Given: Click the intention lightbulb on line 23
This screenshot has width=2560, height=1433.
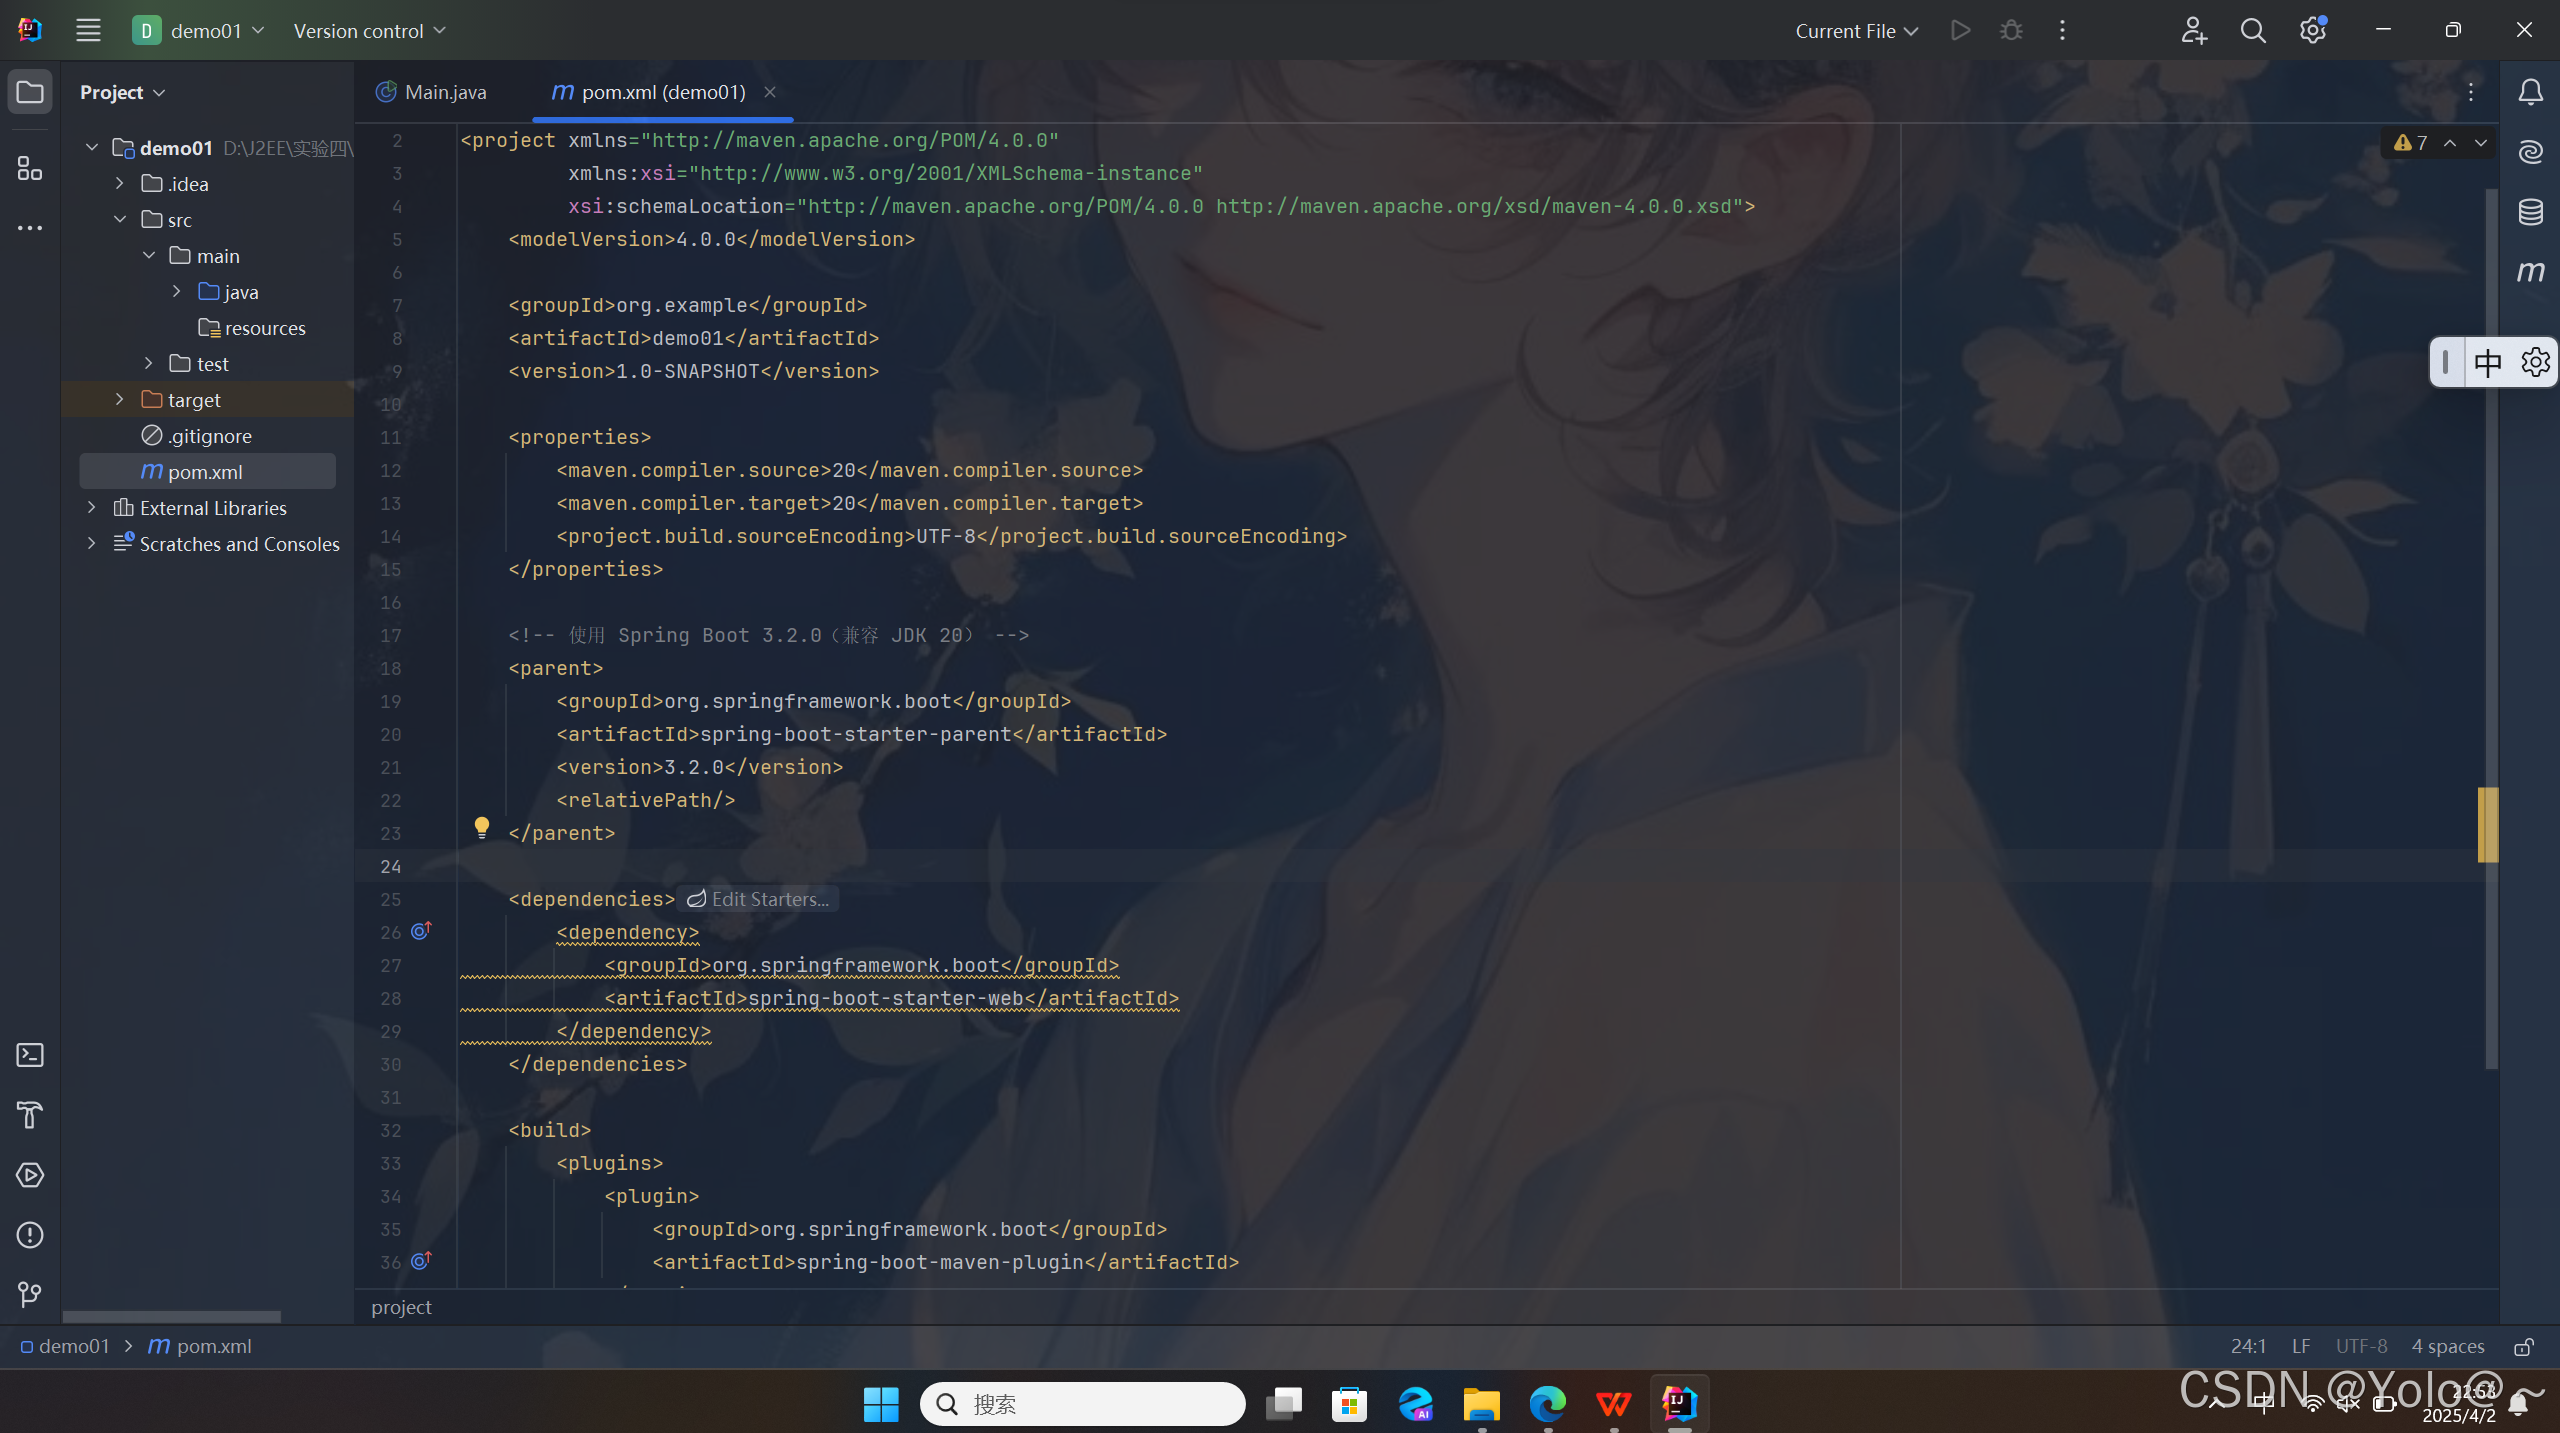Looking at the screenshot, I should 482,827.
